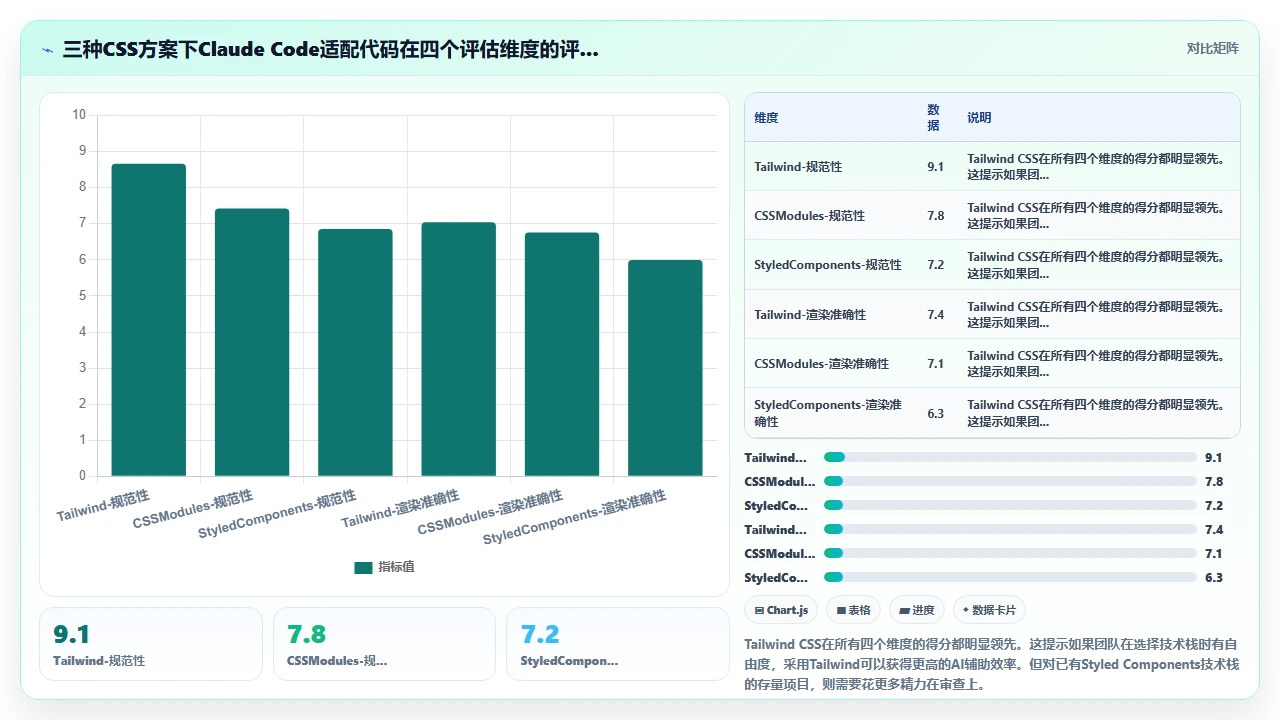Select the 数据卡片 chip
Screen dimensions: 1280x720
pyautogui.click(x=989, y=610)
